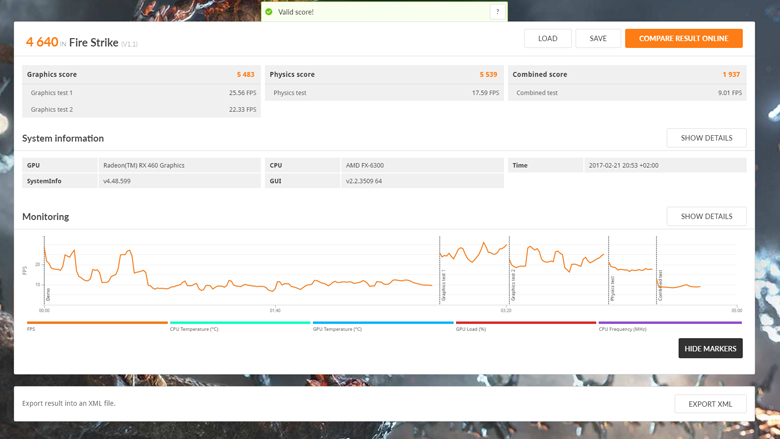The height and width of the screenshot is (439, 780).
Task: Select the Combined score header row
Action: point(626,75)
